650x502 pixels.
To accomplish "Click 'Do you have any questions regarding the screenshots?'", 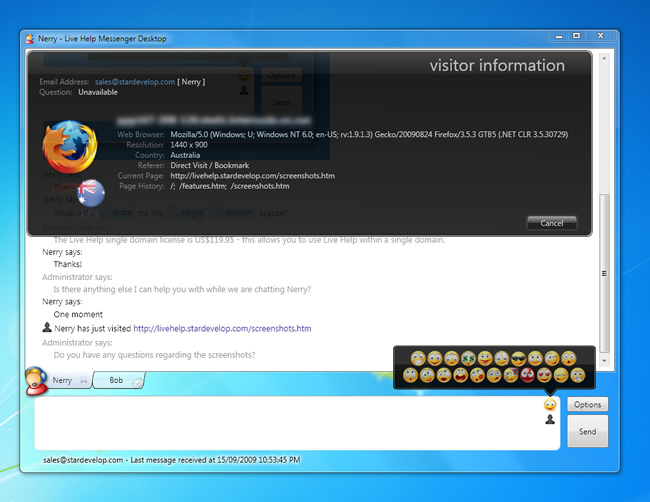I will 154,355.
